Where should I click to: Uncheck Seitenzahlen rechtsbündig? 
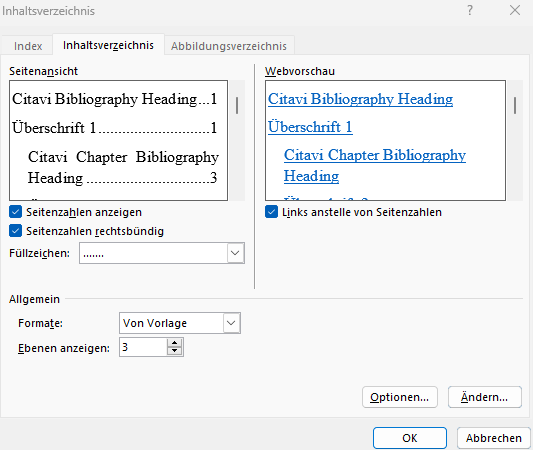tap(16, 231)
